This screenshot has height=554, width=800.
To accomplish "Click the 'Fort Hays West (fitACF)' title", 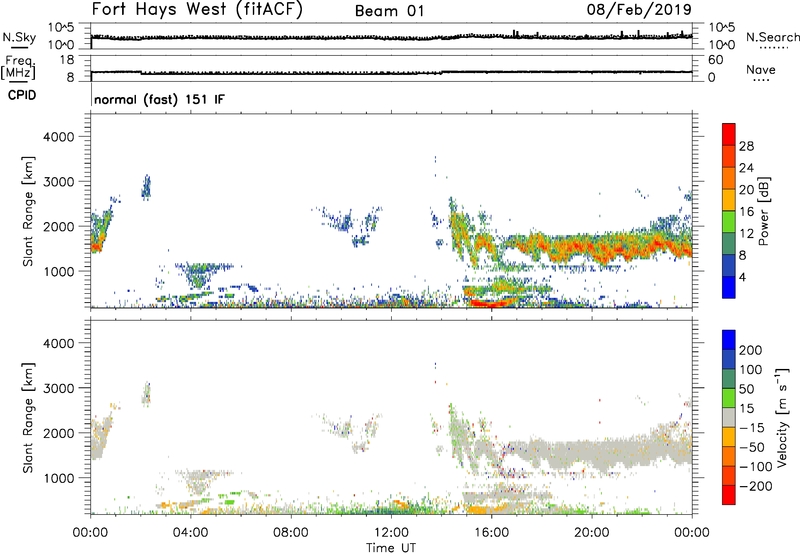I will (197, 9).
